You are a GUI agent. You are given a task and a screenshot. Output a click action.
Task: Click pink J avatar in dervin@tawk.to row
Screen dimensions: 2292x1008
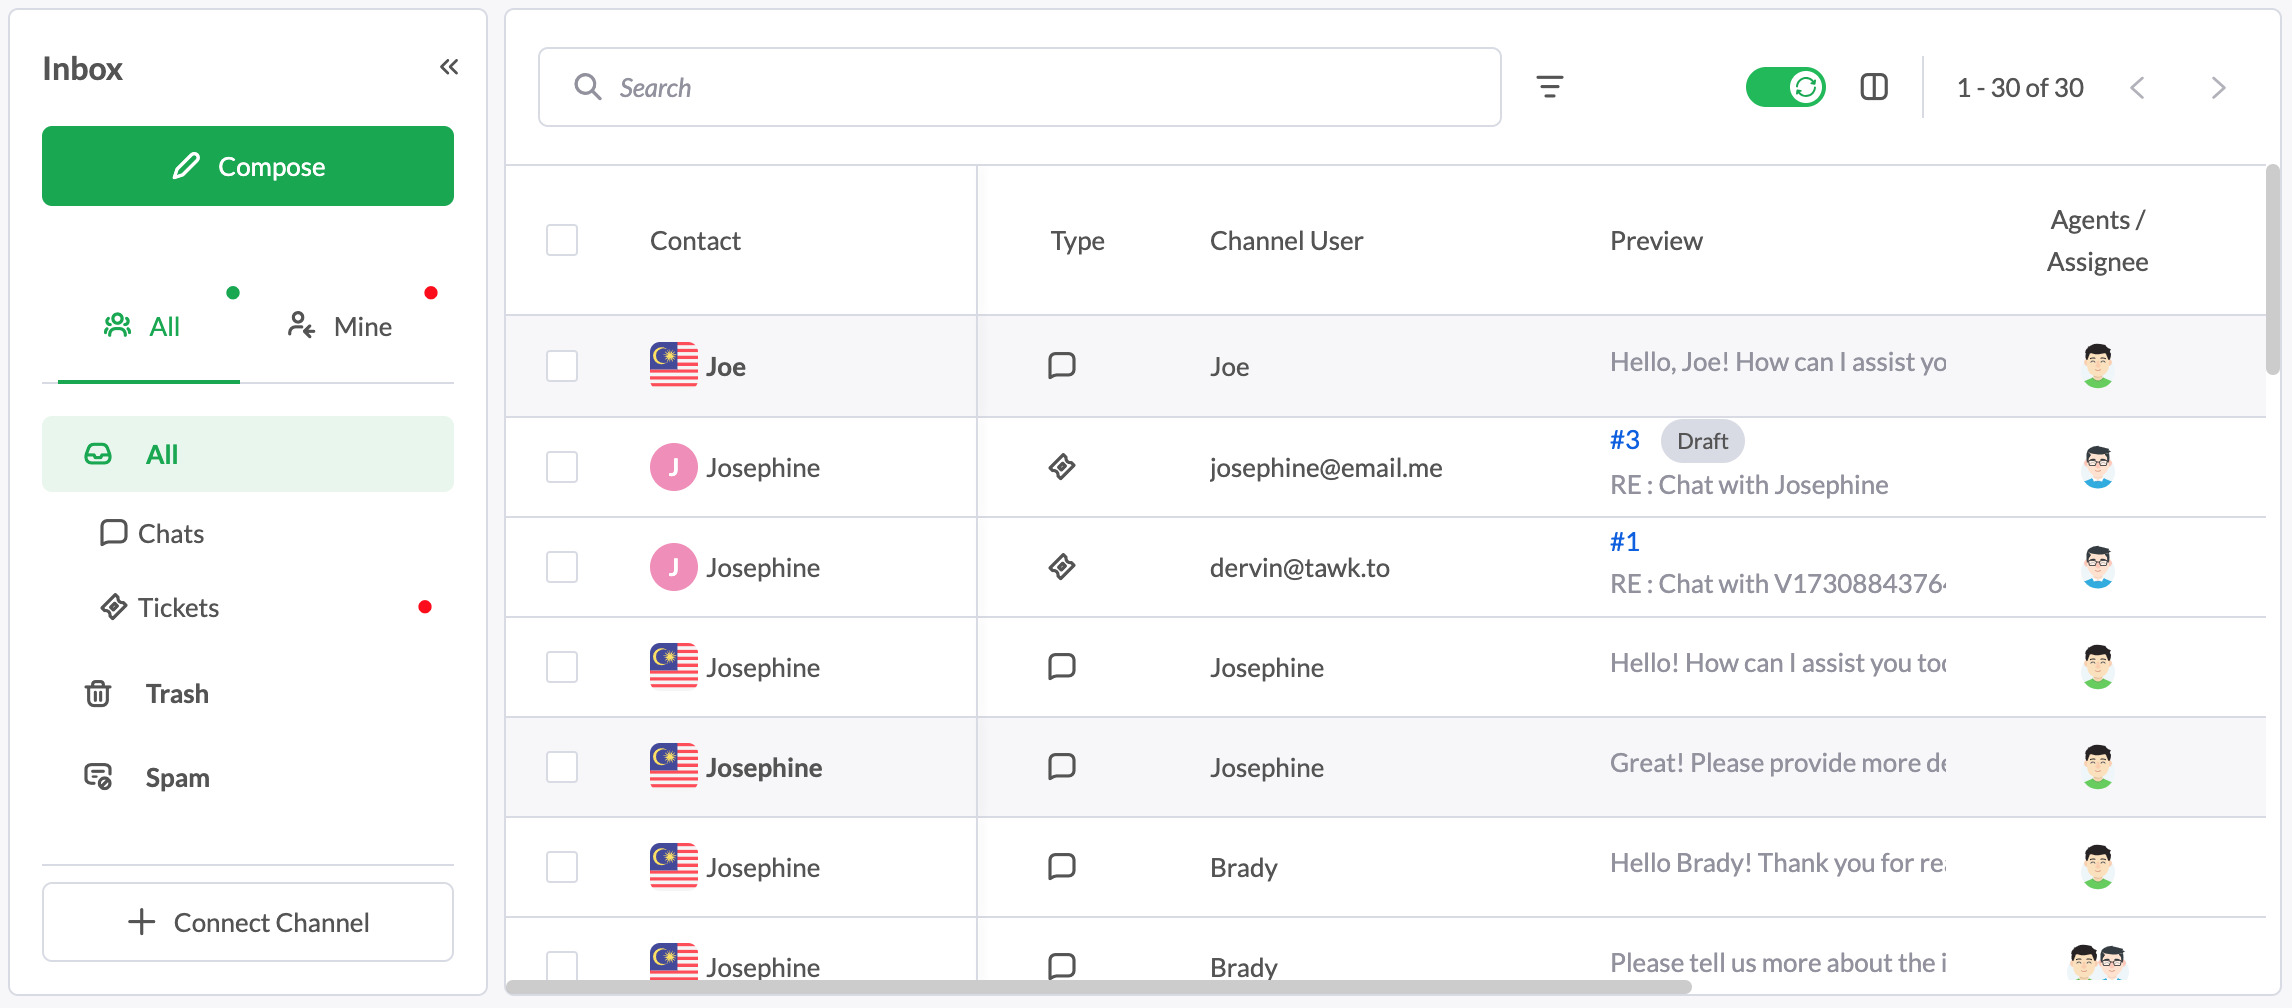pos(674,567)
